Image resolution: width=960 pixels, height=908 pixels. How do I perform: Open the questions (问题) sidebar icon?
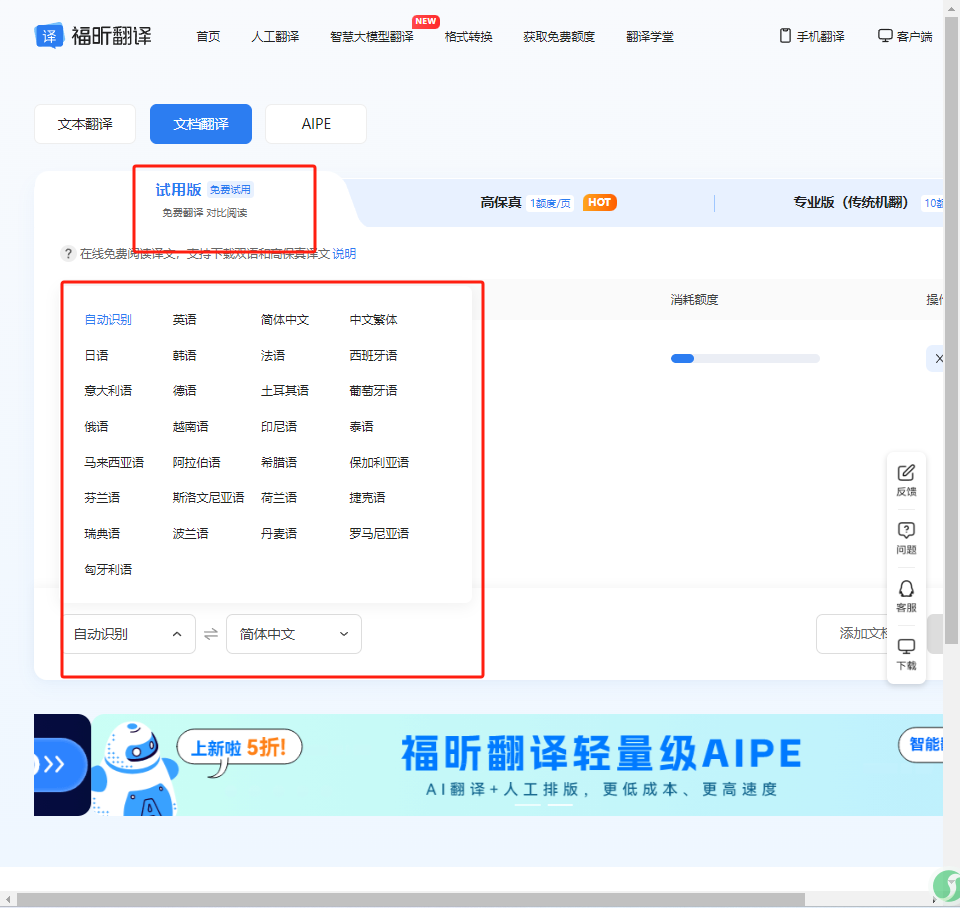906,530
